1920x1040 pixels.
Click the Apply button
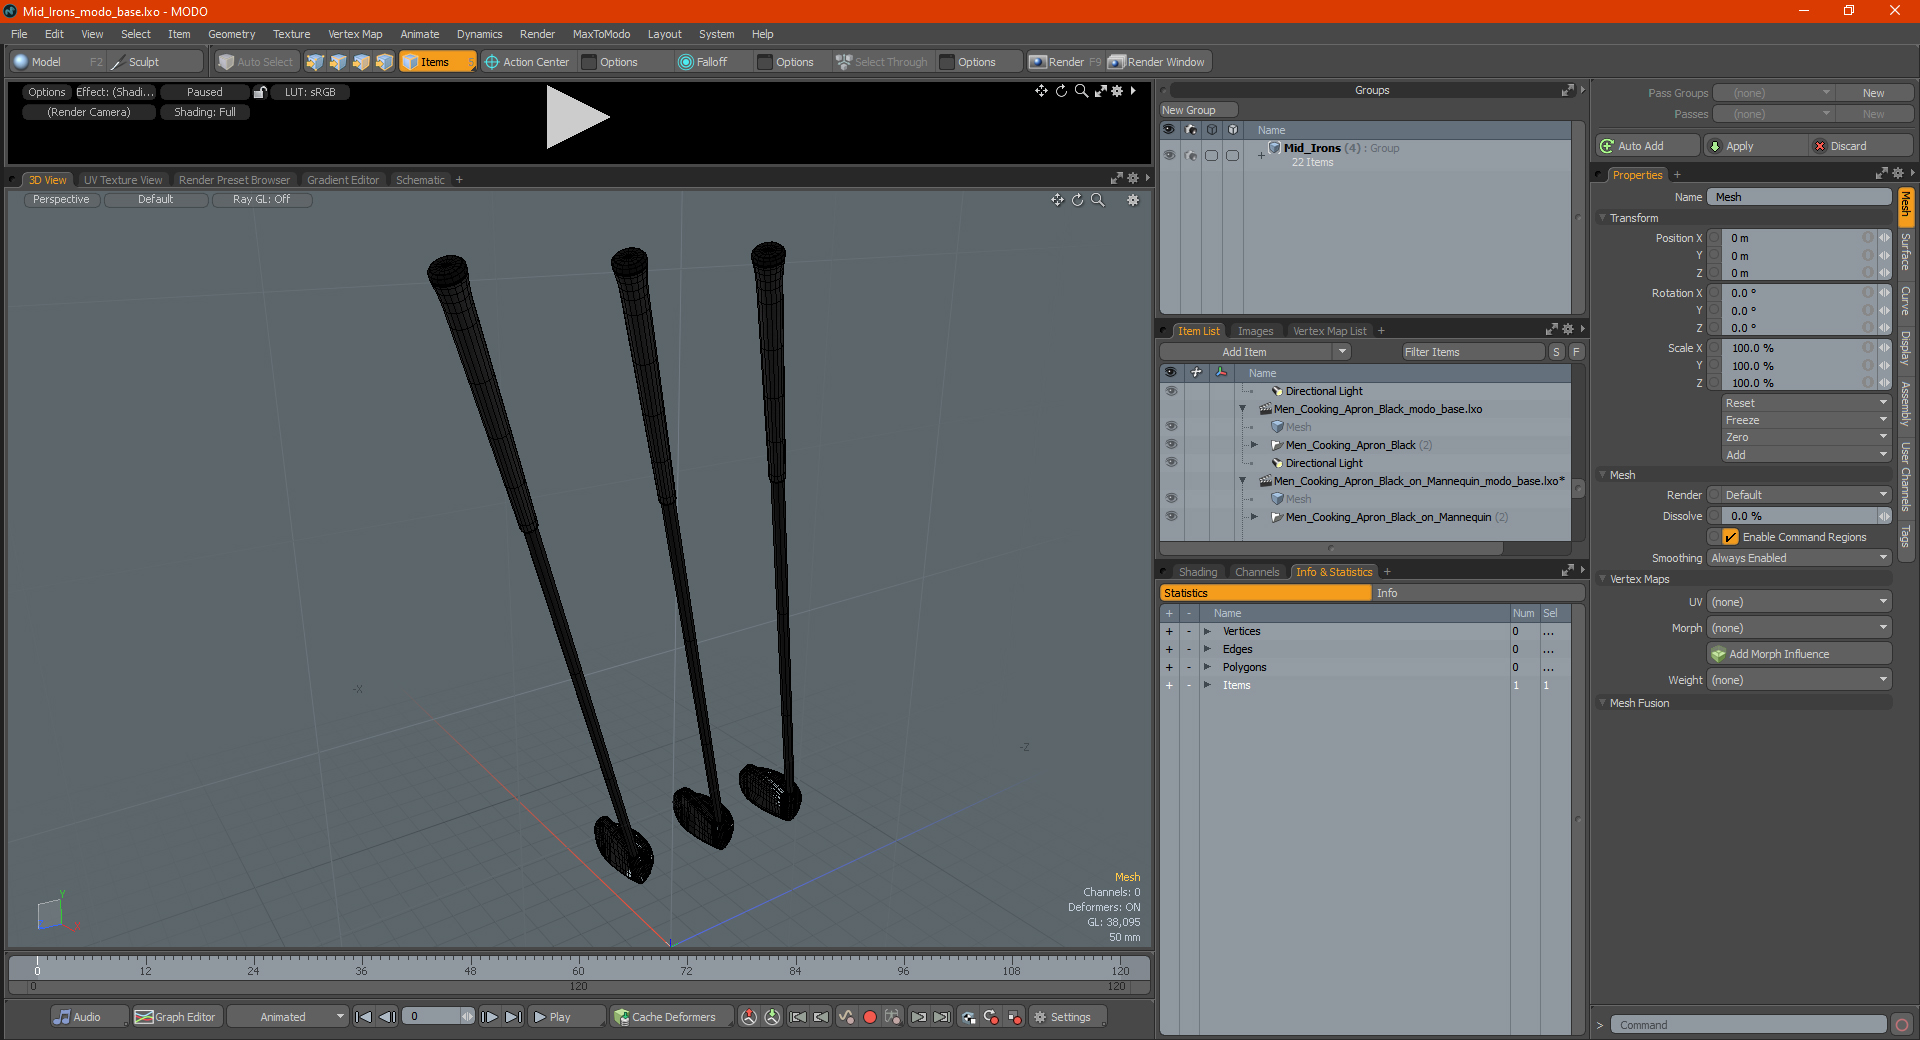pyautogui.click(x=1755, y=146)
